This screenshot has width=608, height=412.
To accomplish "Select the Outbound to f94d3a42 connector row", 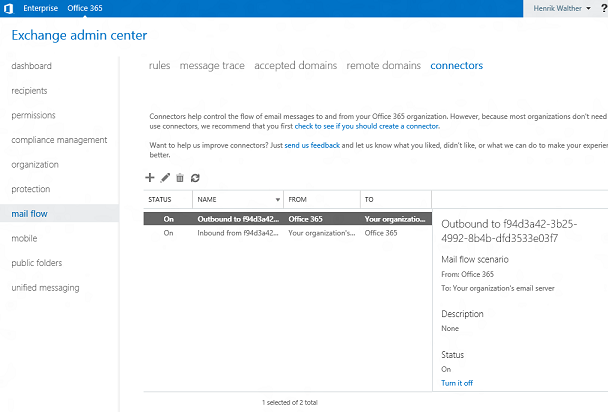I will [287, 219].
